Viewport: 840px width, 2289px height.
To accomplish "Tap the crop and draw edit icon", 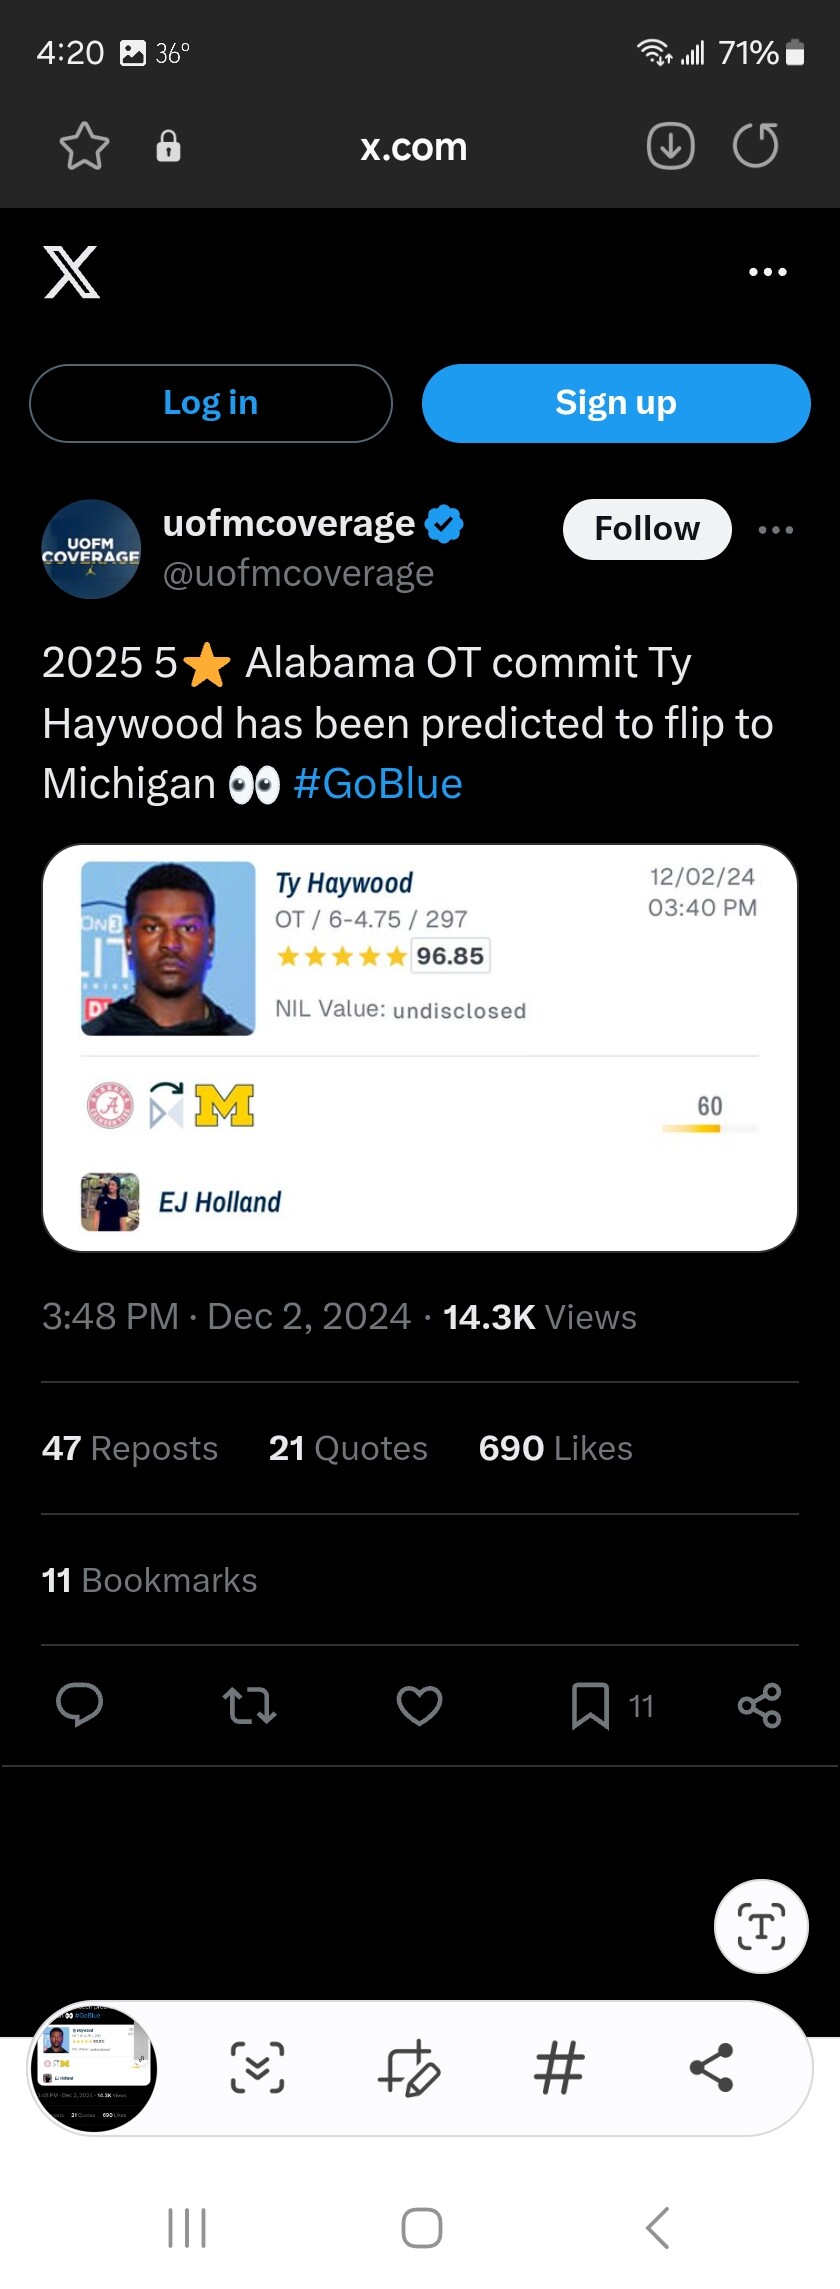I will point(409,2067).
